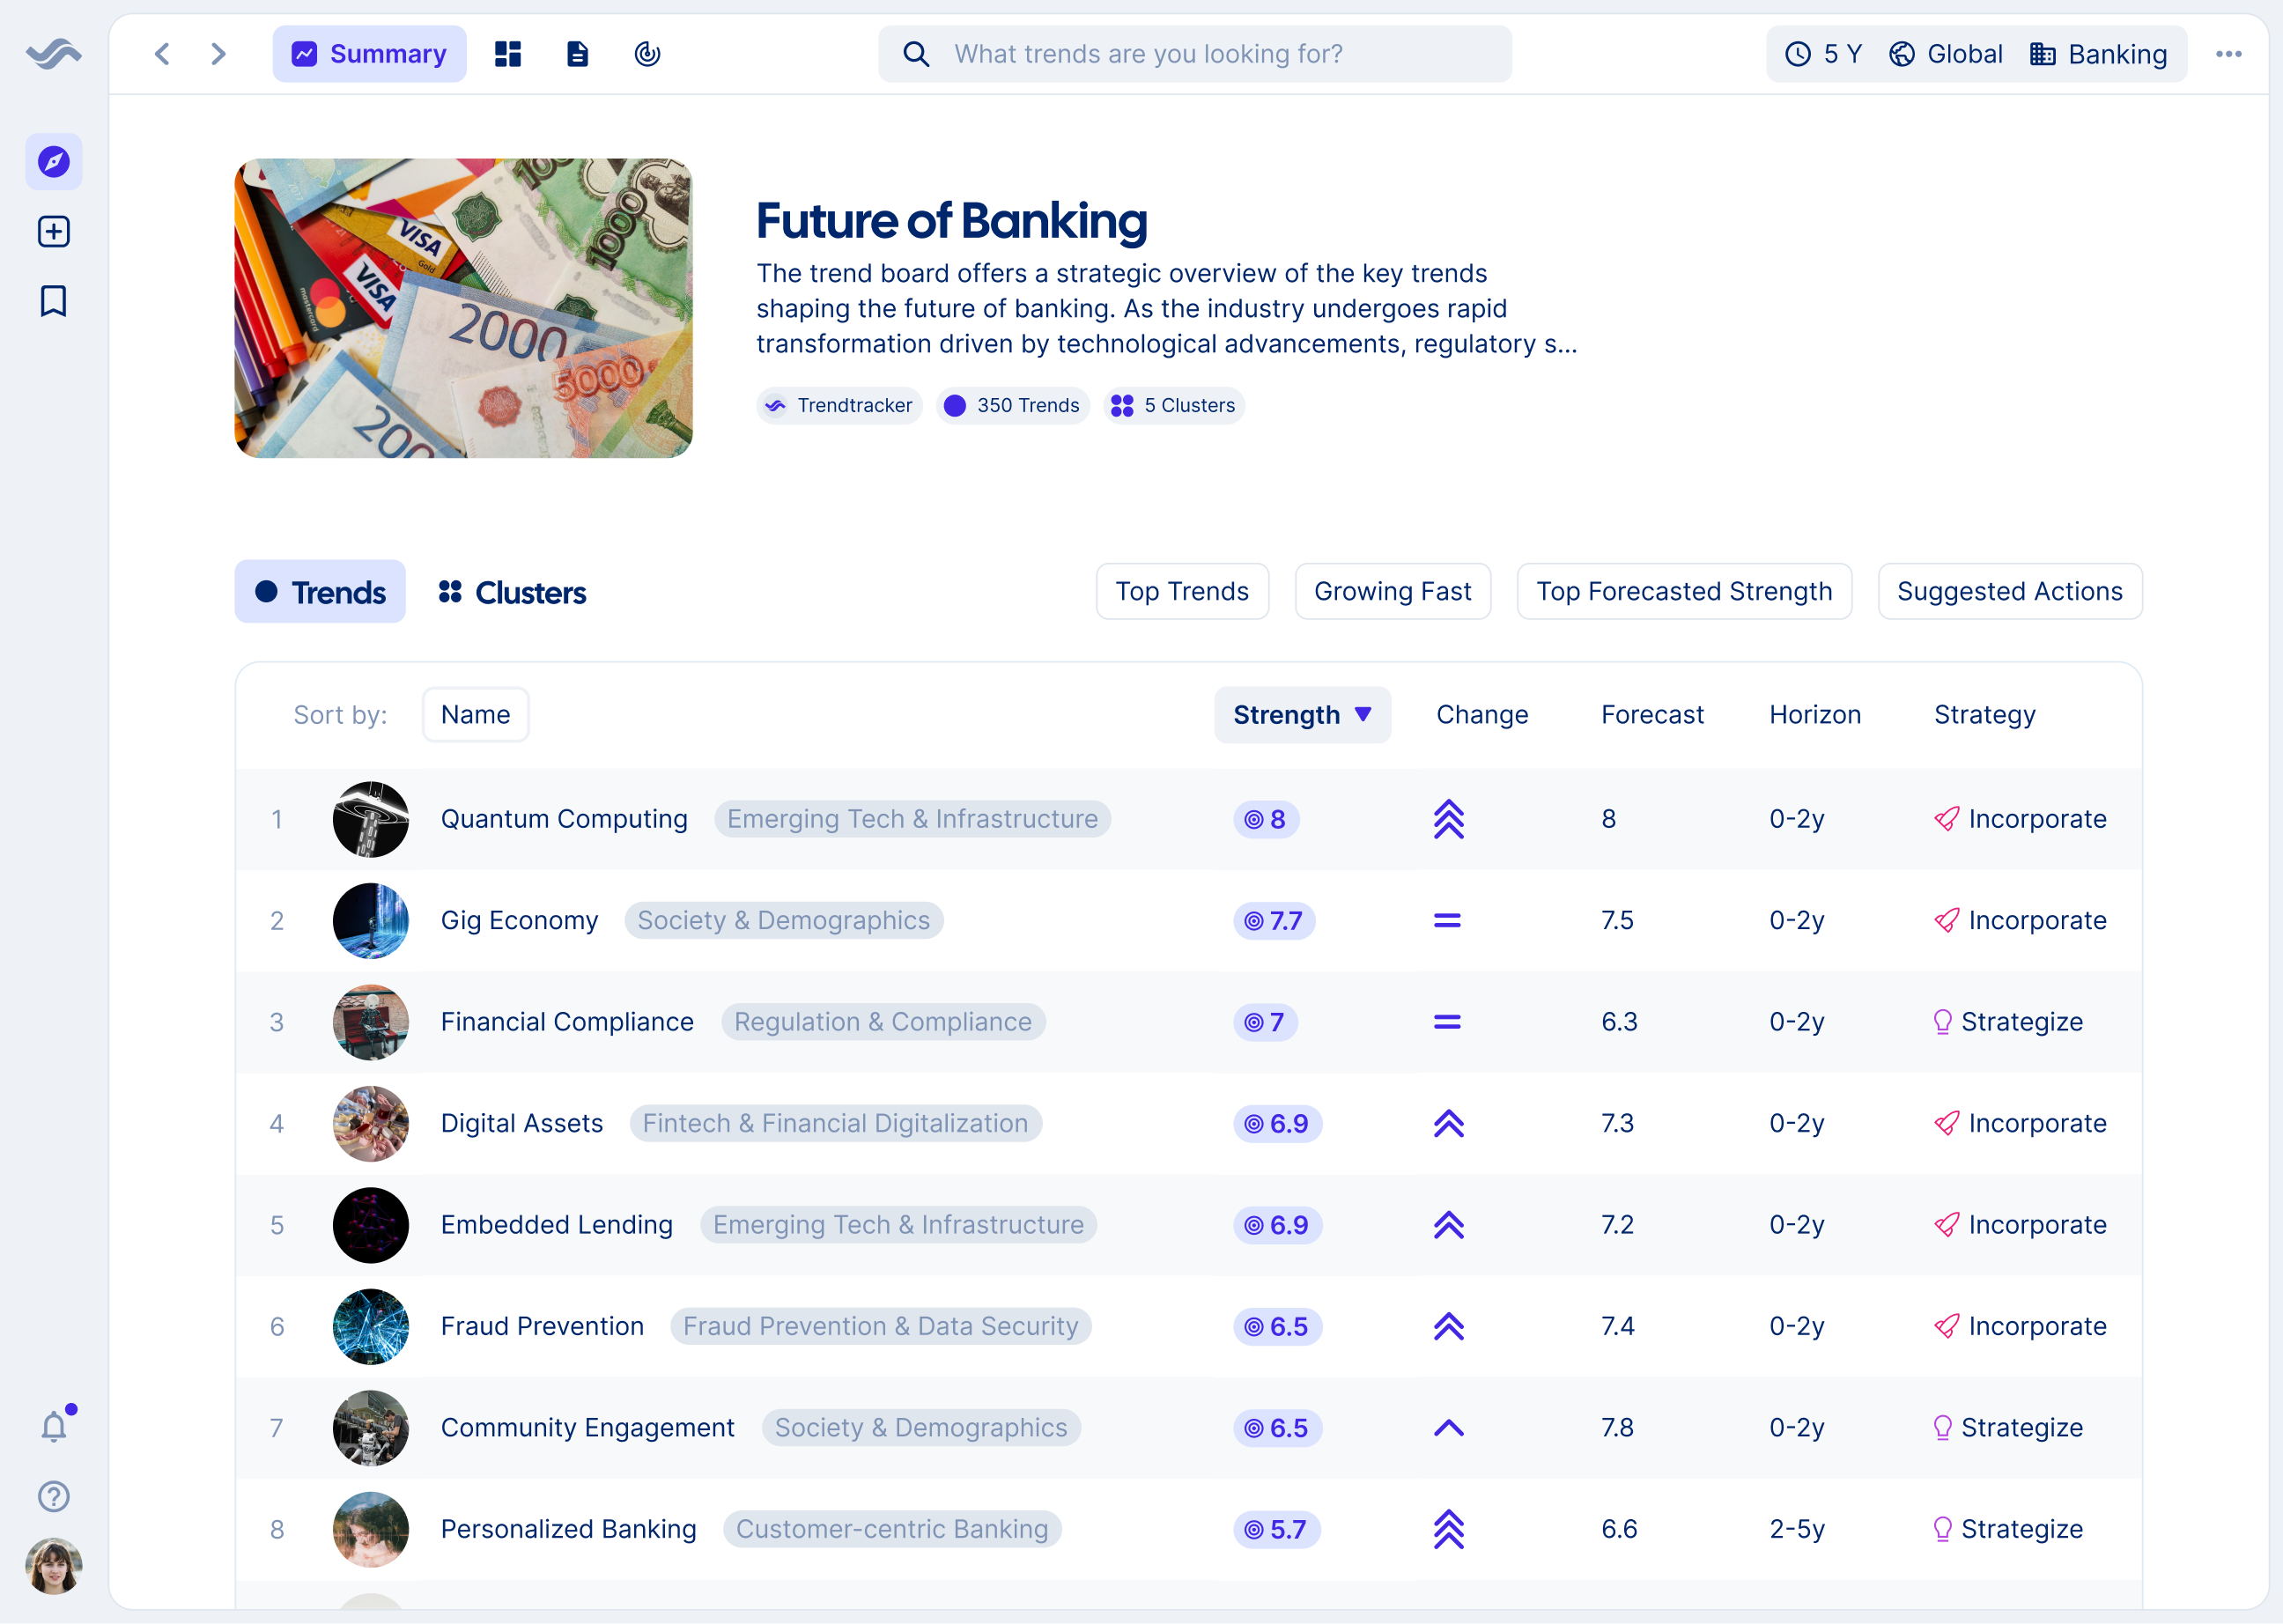Screen dimensions: 2283x1624
Task: Navigate back with the left chevron
Action: (x=162, y=54)
